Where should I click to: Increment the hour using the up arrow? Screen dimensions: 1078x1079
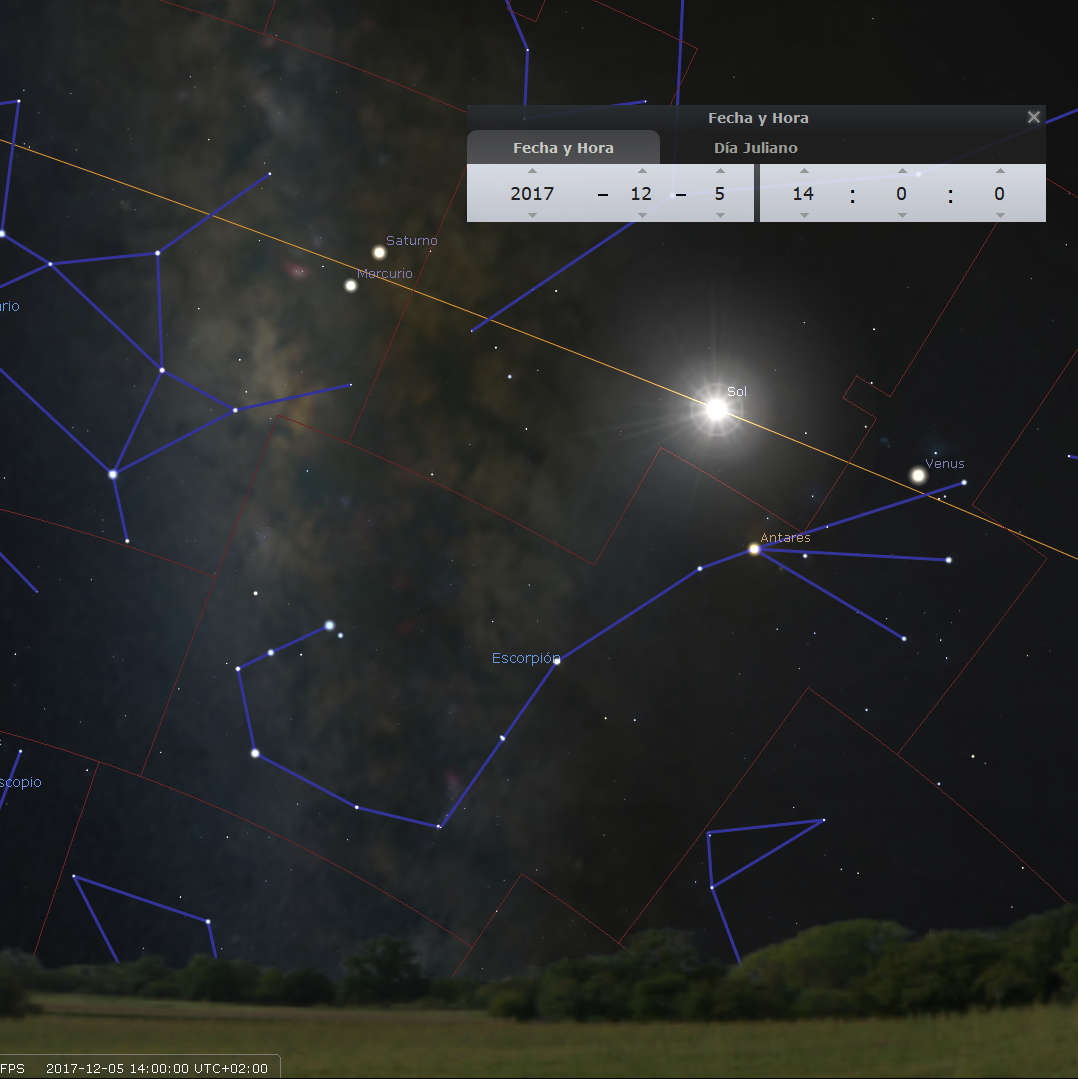point(803,171)
